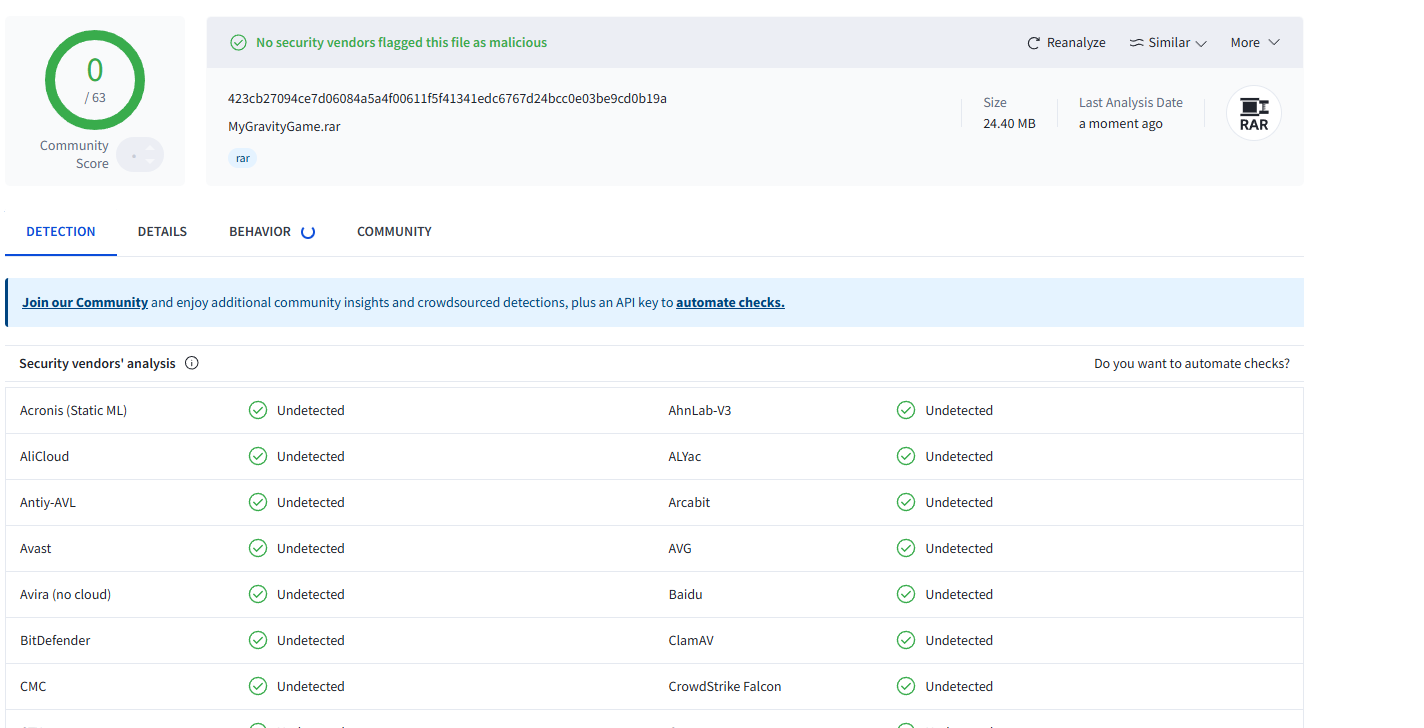Click the rar file tag
The image size is (1424, 728).
(243, 158)
